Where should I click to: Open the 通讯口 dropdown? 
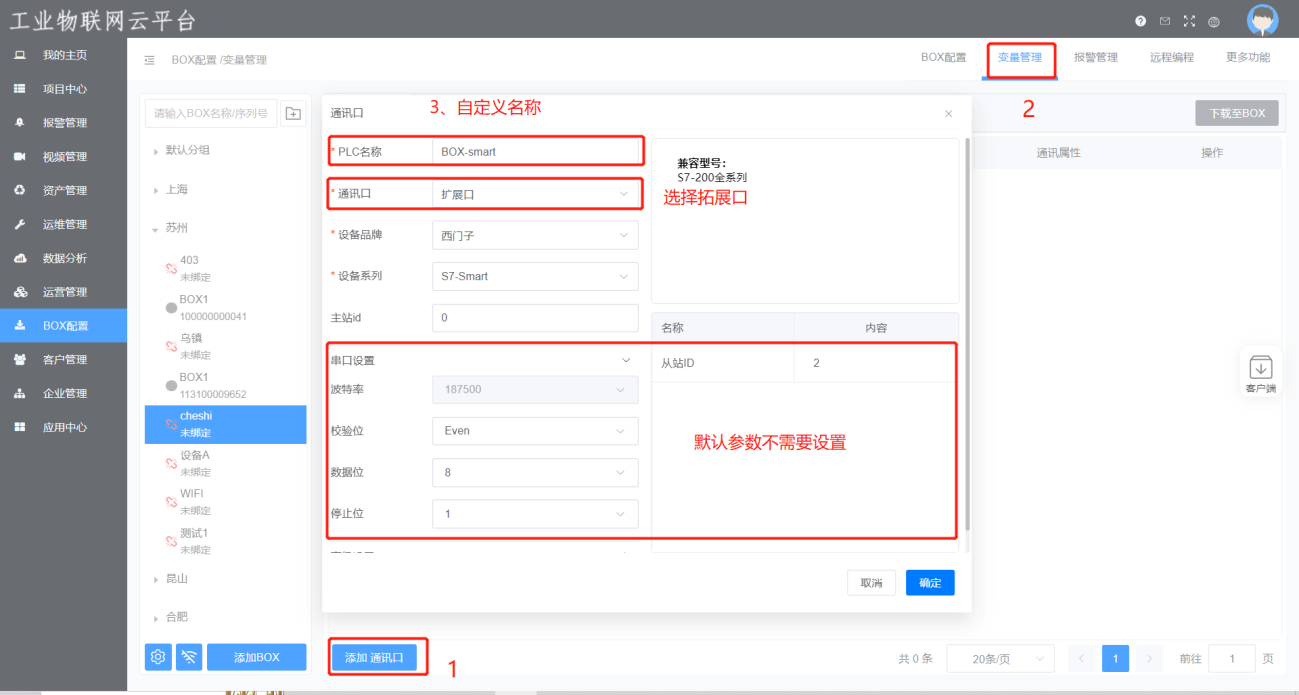[x=534, y=194]
